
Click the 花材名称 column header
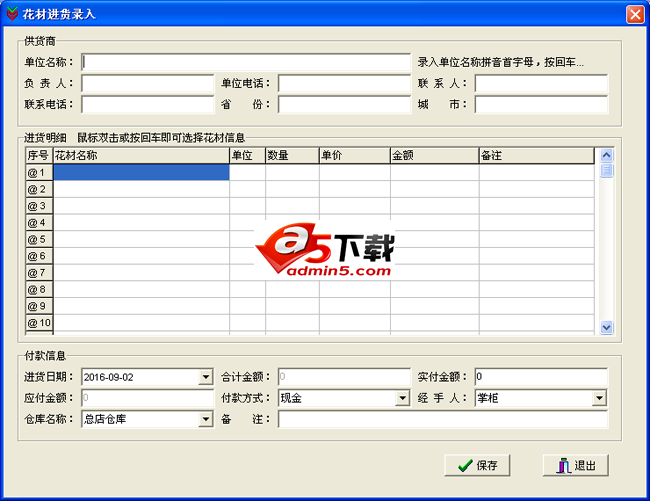[141, 156]
